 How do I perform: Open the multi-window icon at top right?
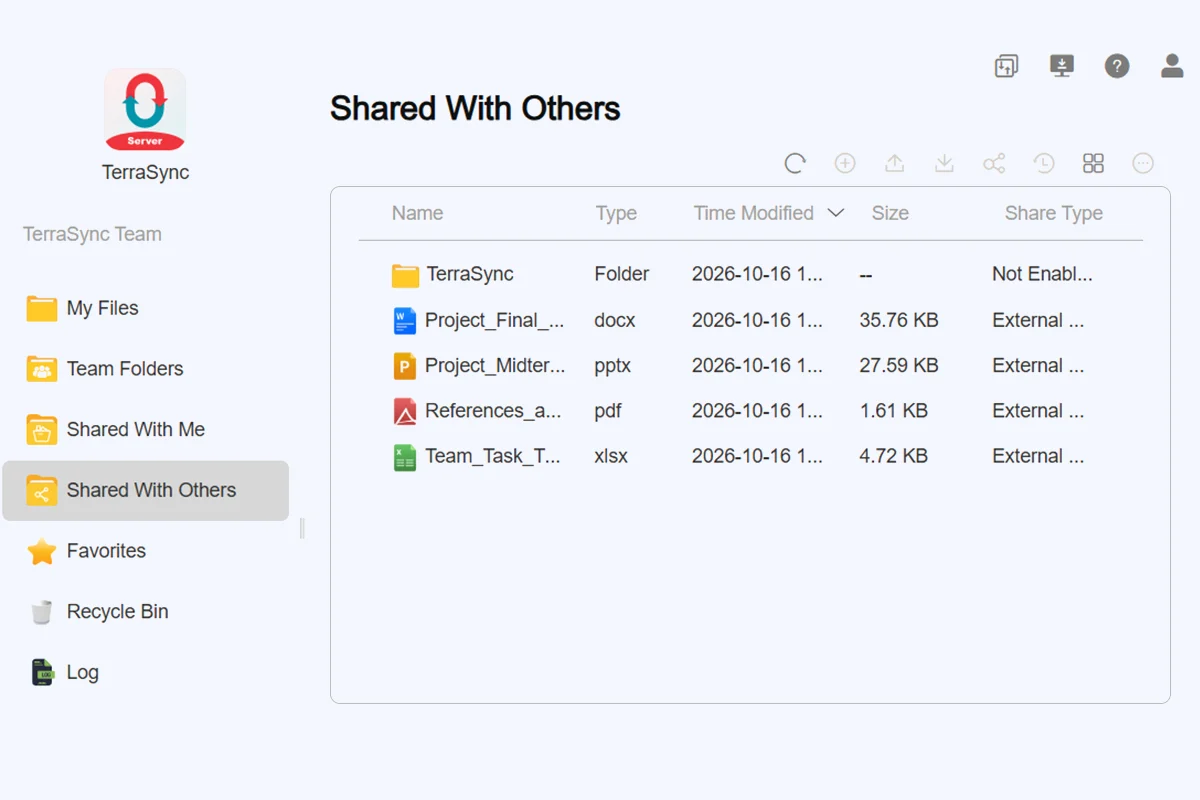(1006, 66)
